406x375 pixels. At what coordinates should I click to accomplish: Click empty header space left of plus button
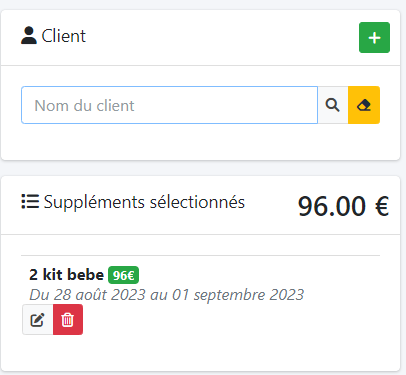[x=222, y=37]
